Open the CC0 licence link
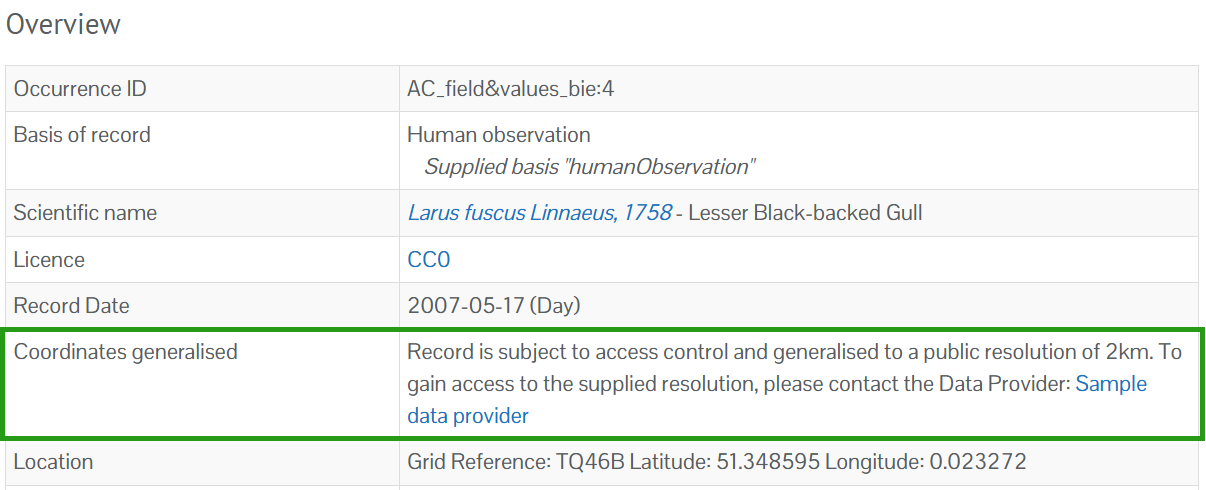Viewport: 1206px width, 490px height. tap(429, 260)
